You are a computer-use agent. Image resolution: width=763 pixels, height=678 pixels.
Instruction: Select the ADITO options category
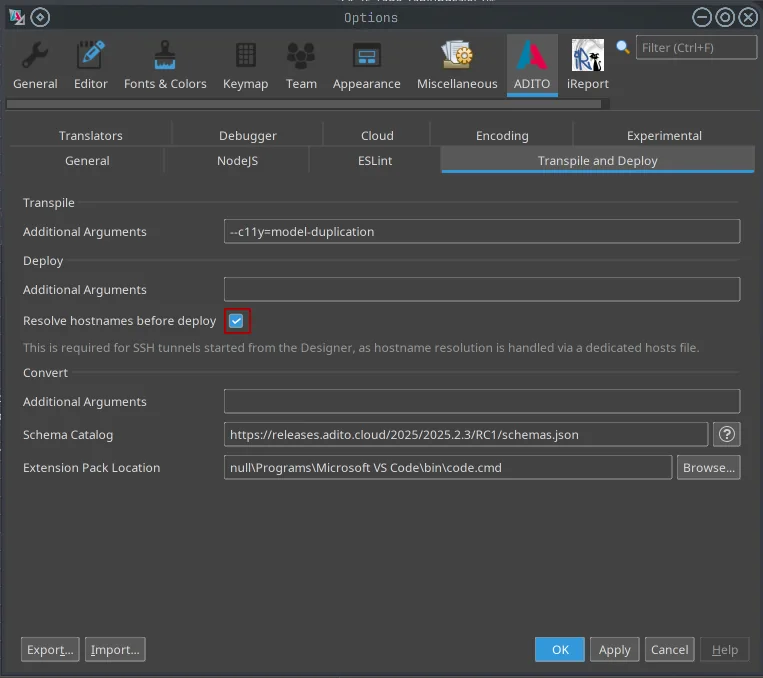tap(532, 66)
